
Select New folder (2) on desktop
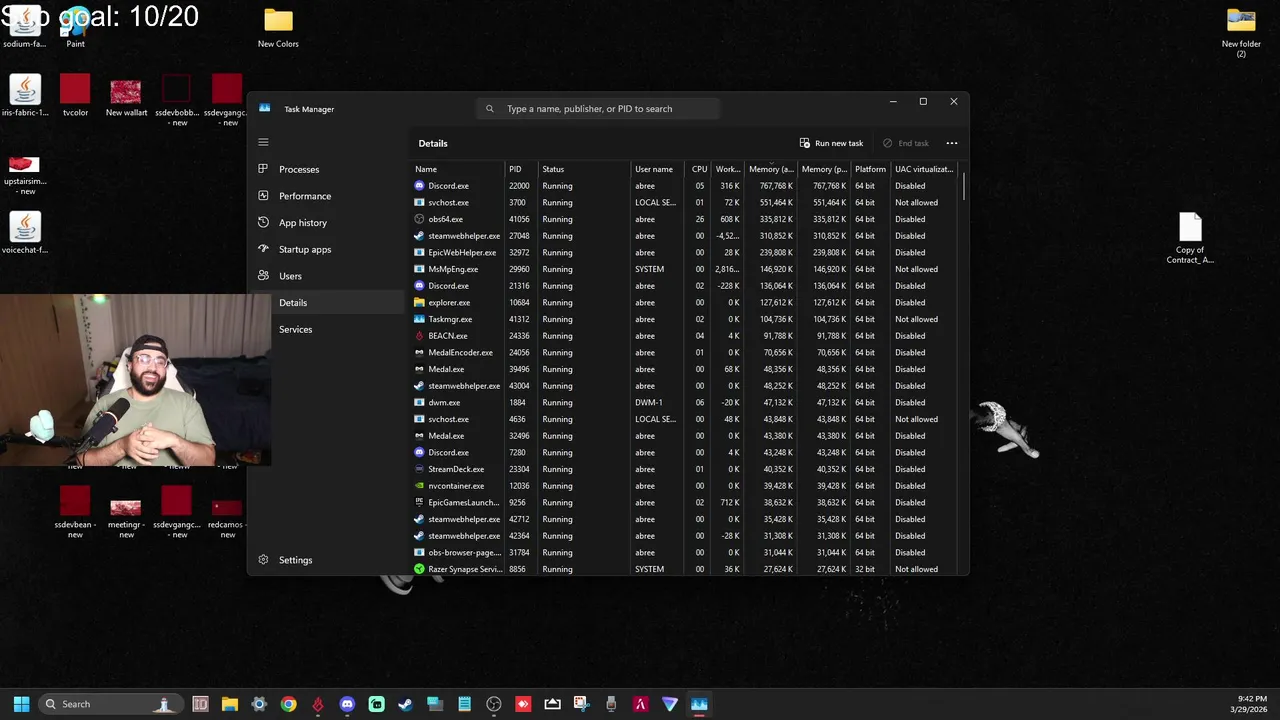[1241, 32]
